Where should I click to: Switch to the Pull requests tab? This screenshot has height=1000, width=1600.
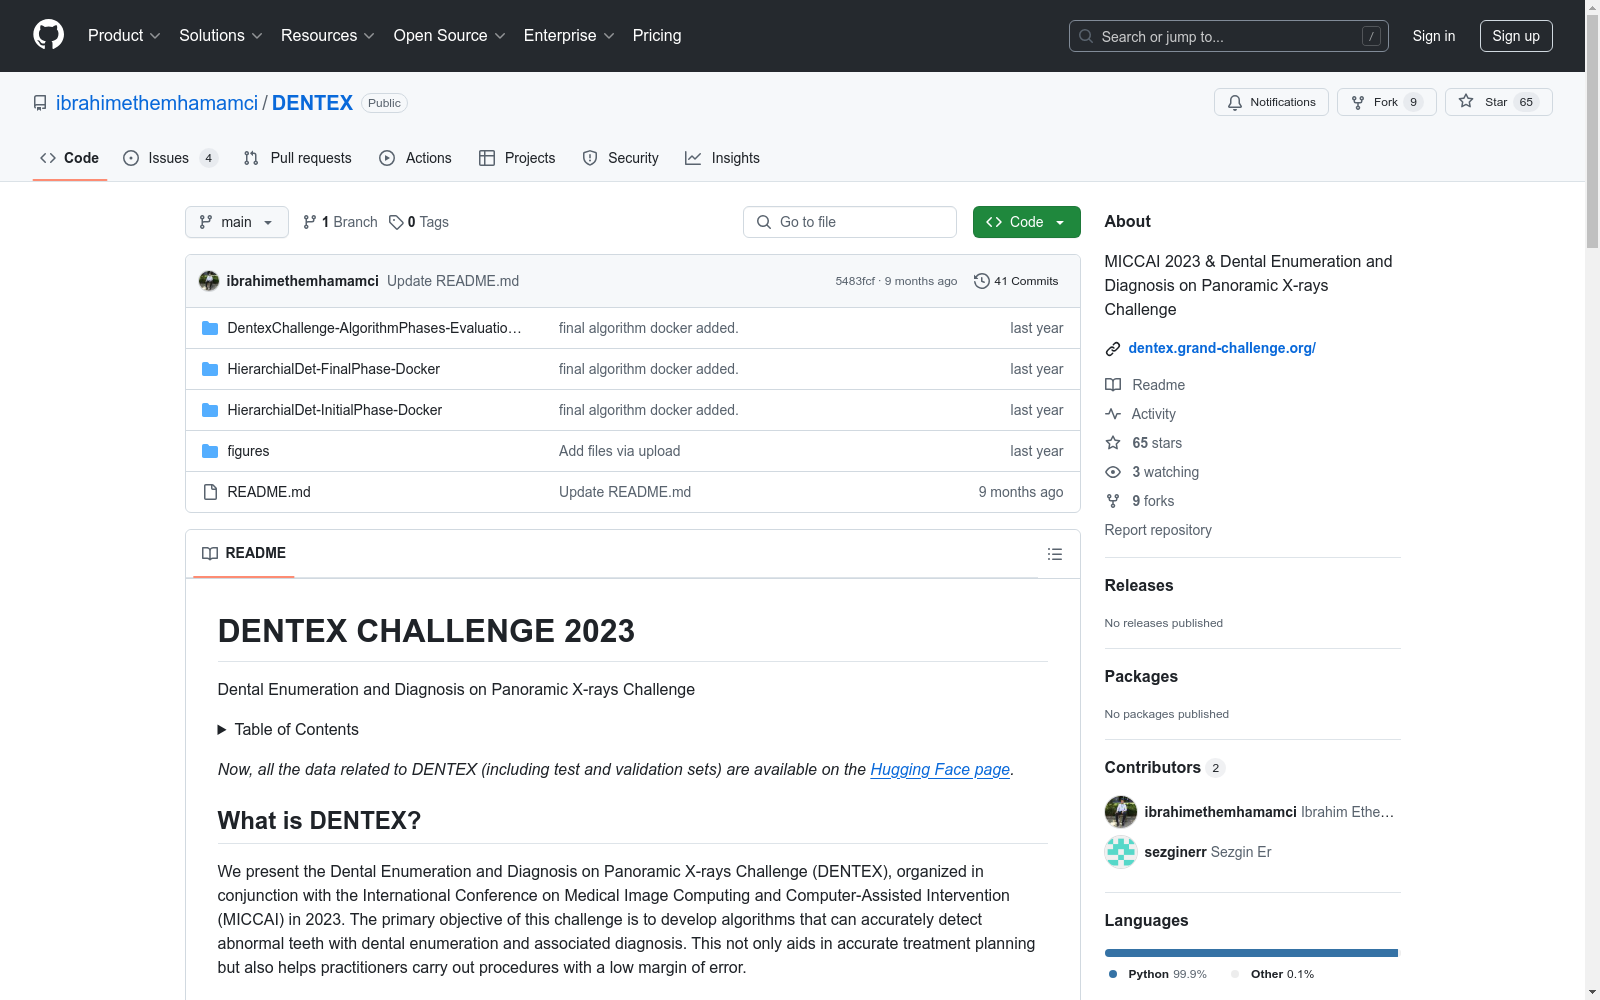click(x=298, y=158)
